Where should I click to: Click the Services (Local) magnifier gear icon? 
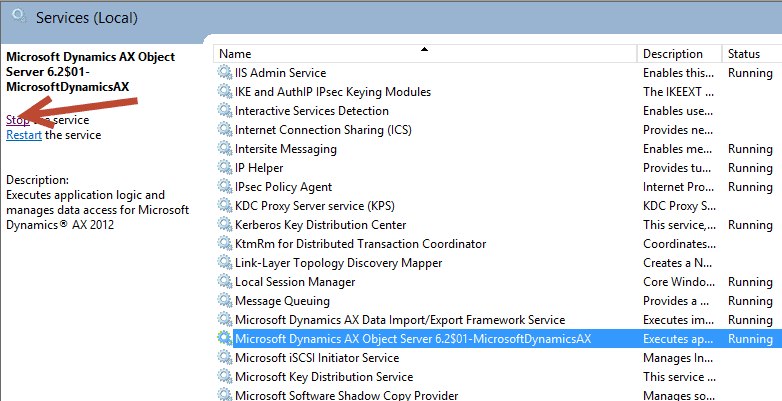point(19,17)
